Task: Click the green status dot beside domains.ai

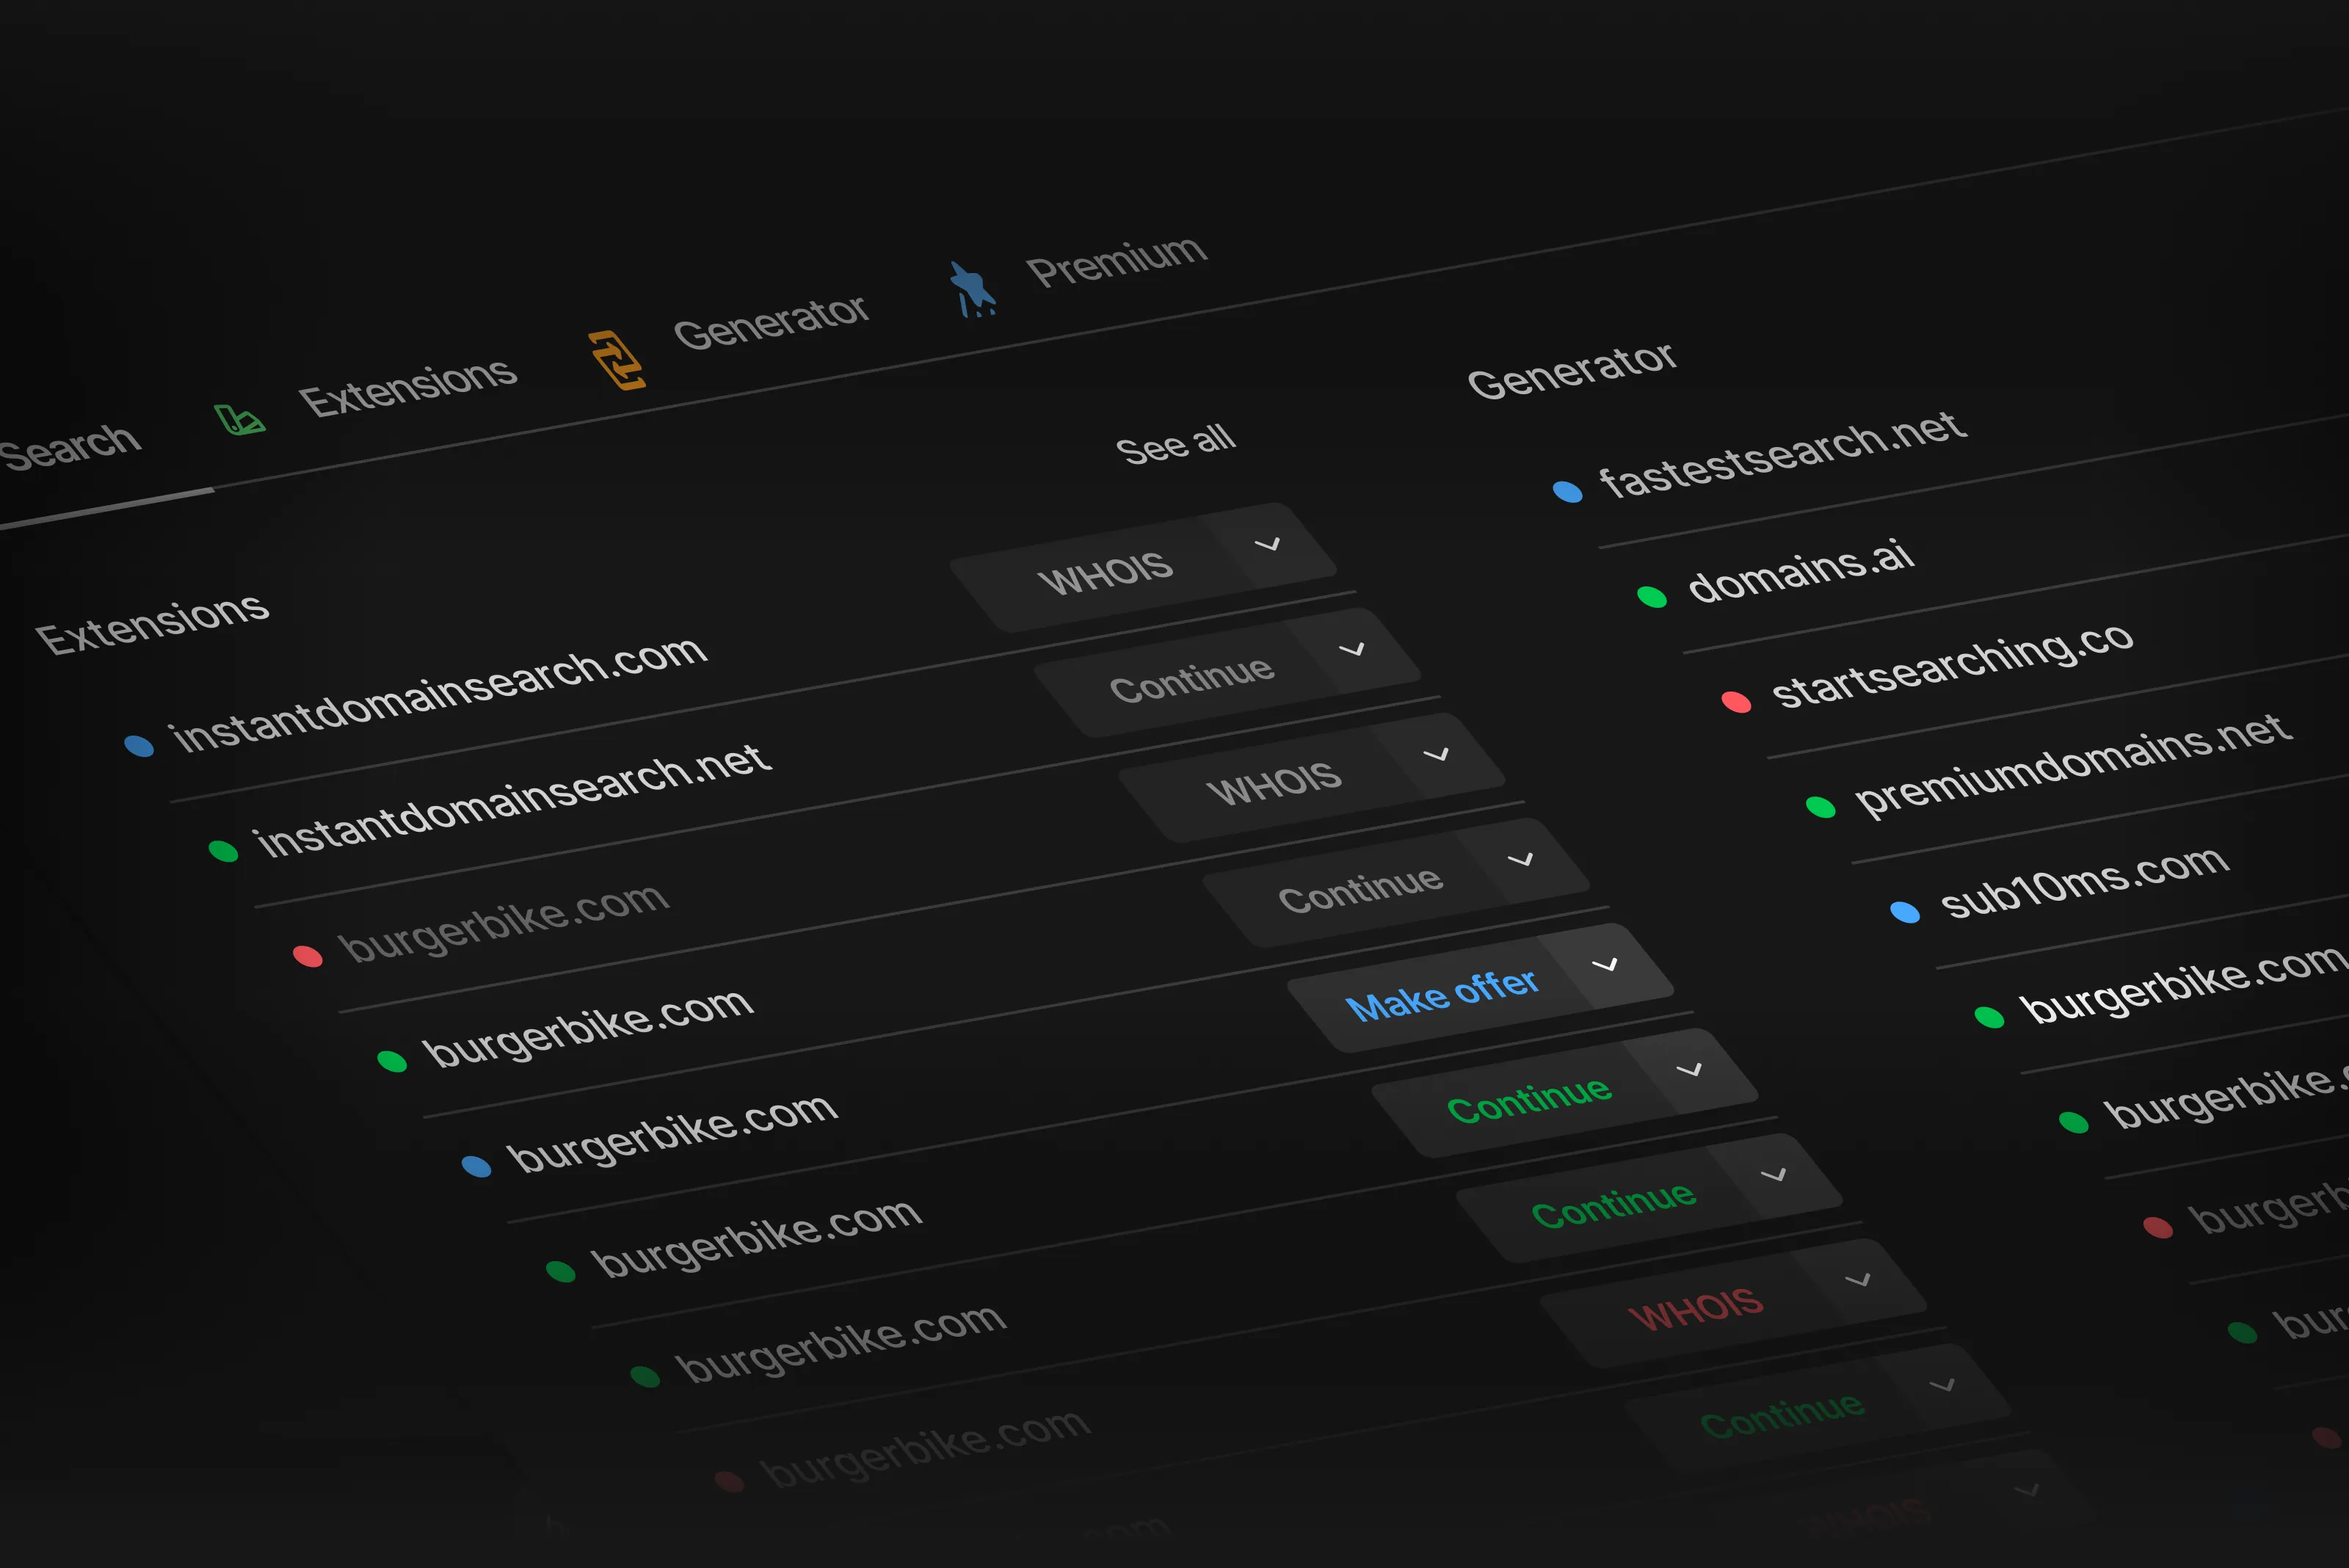Action: tap(1652, 597)
